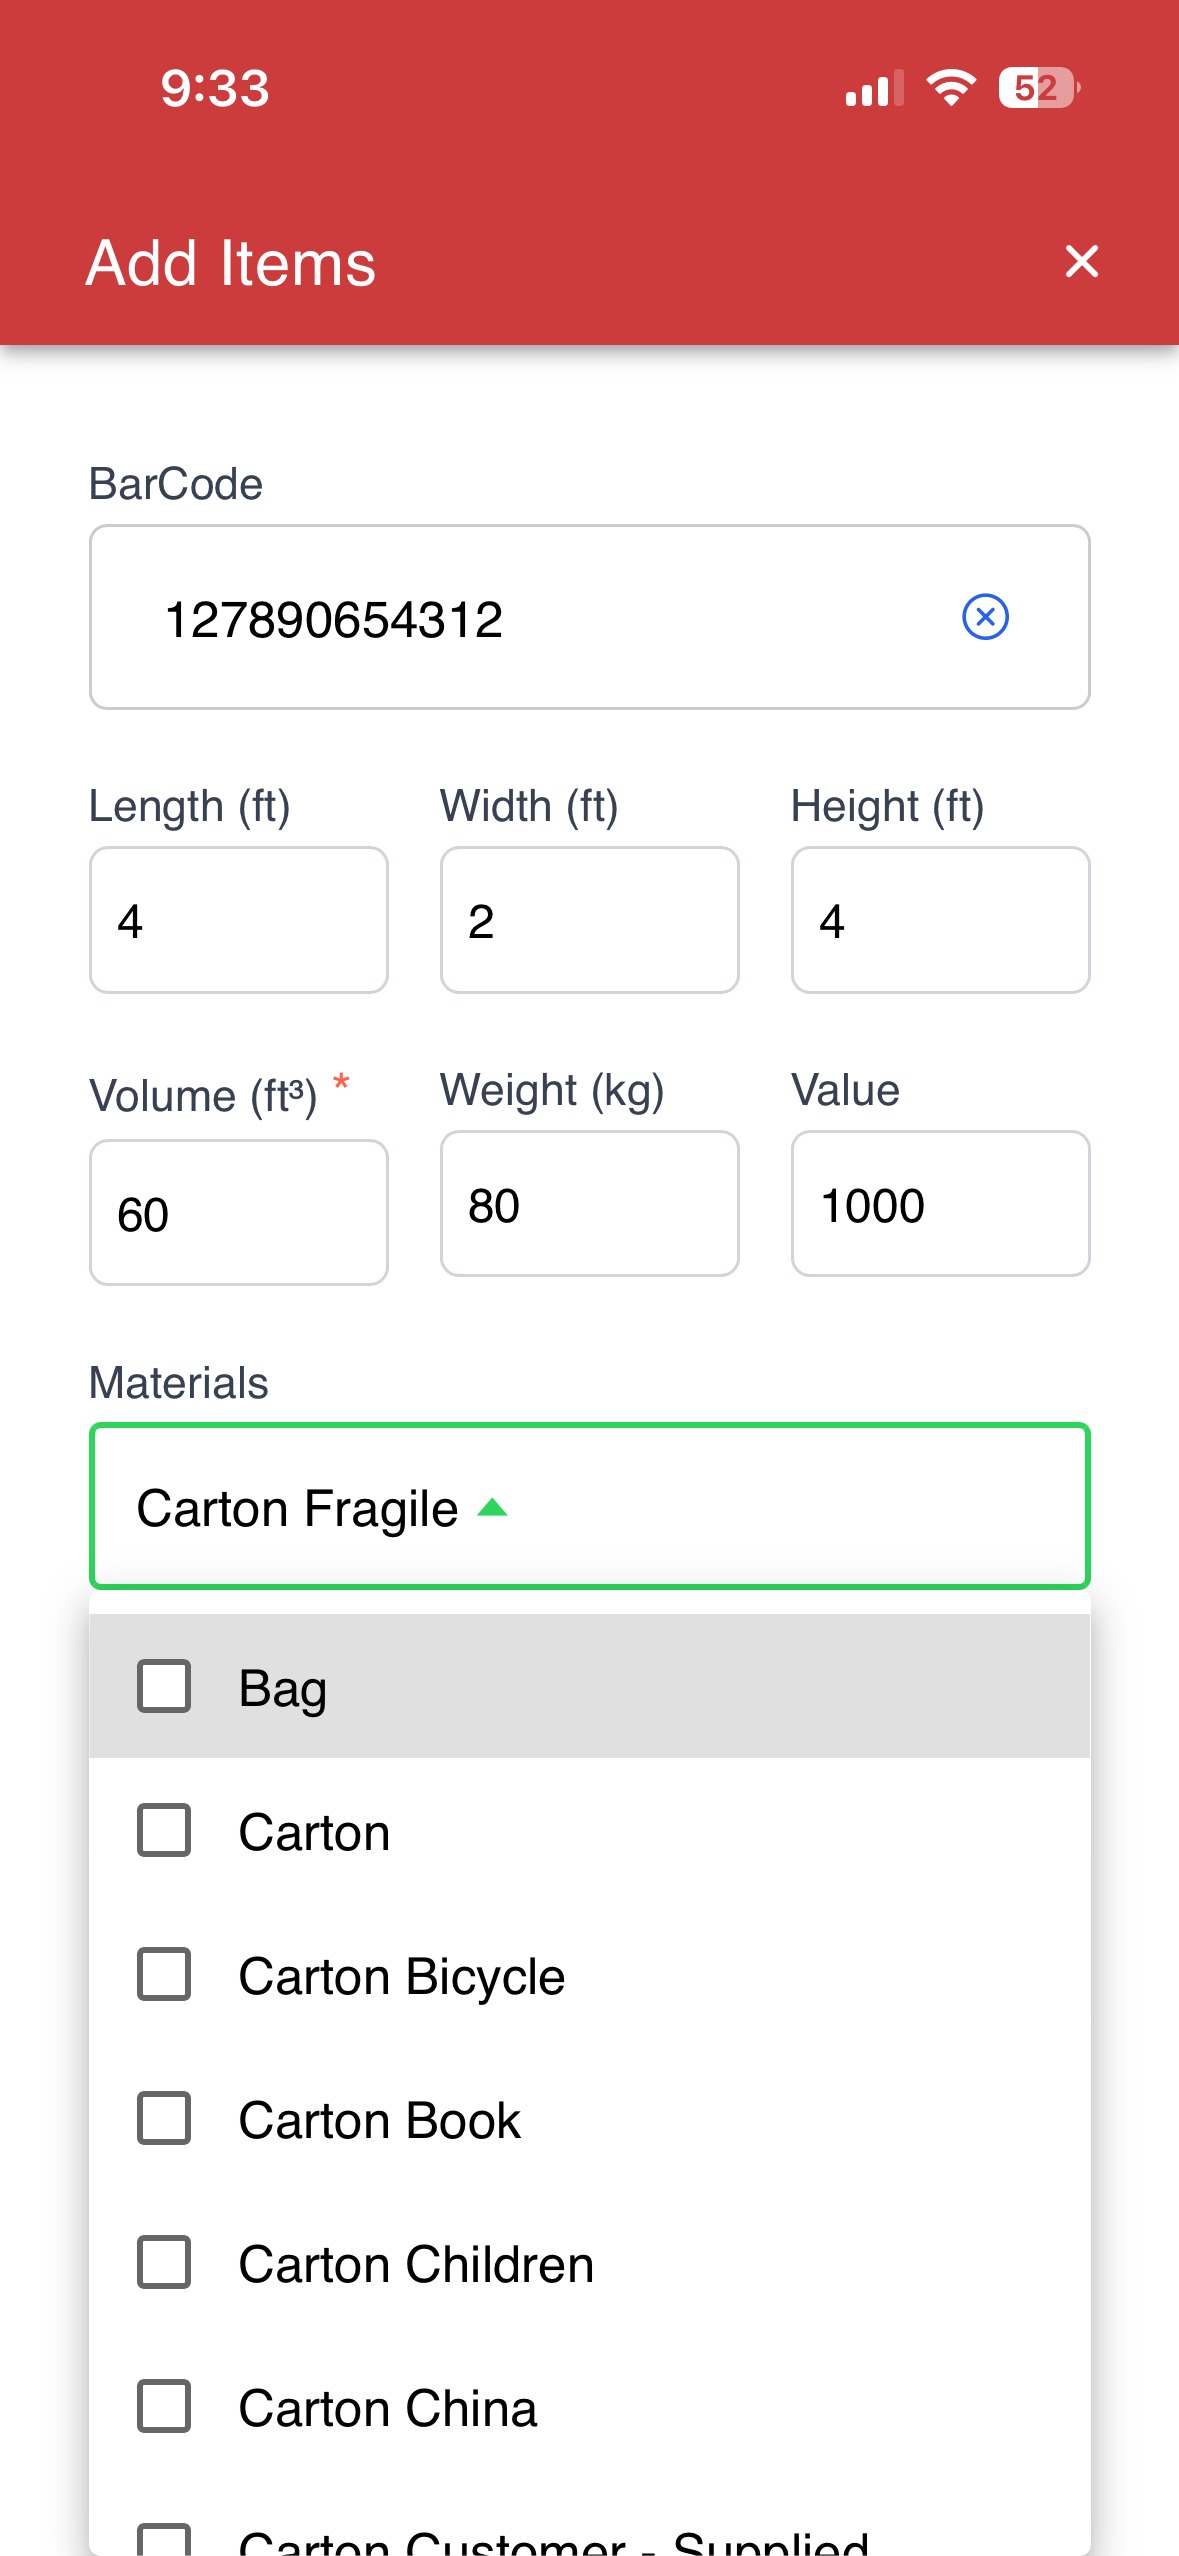This screenshot has width=1179, height=2556.
Task: Edit the Width (ft) field
Action: pos(590,920)
